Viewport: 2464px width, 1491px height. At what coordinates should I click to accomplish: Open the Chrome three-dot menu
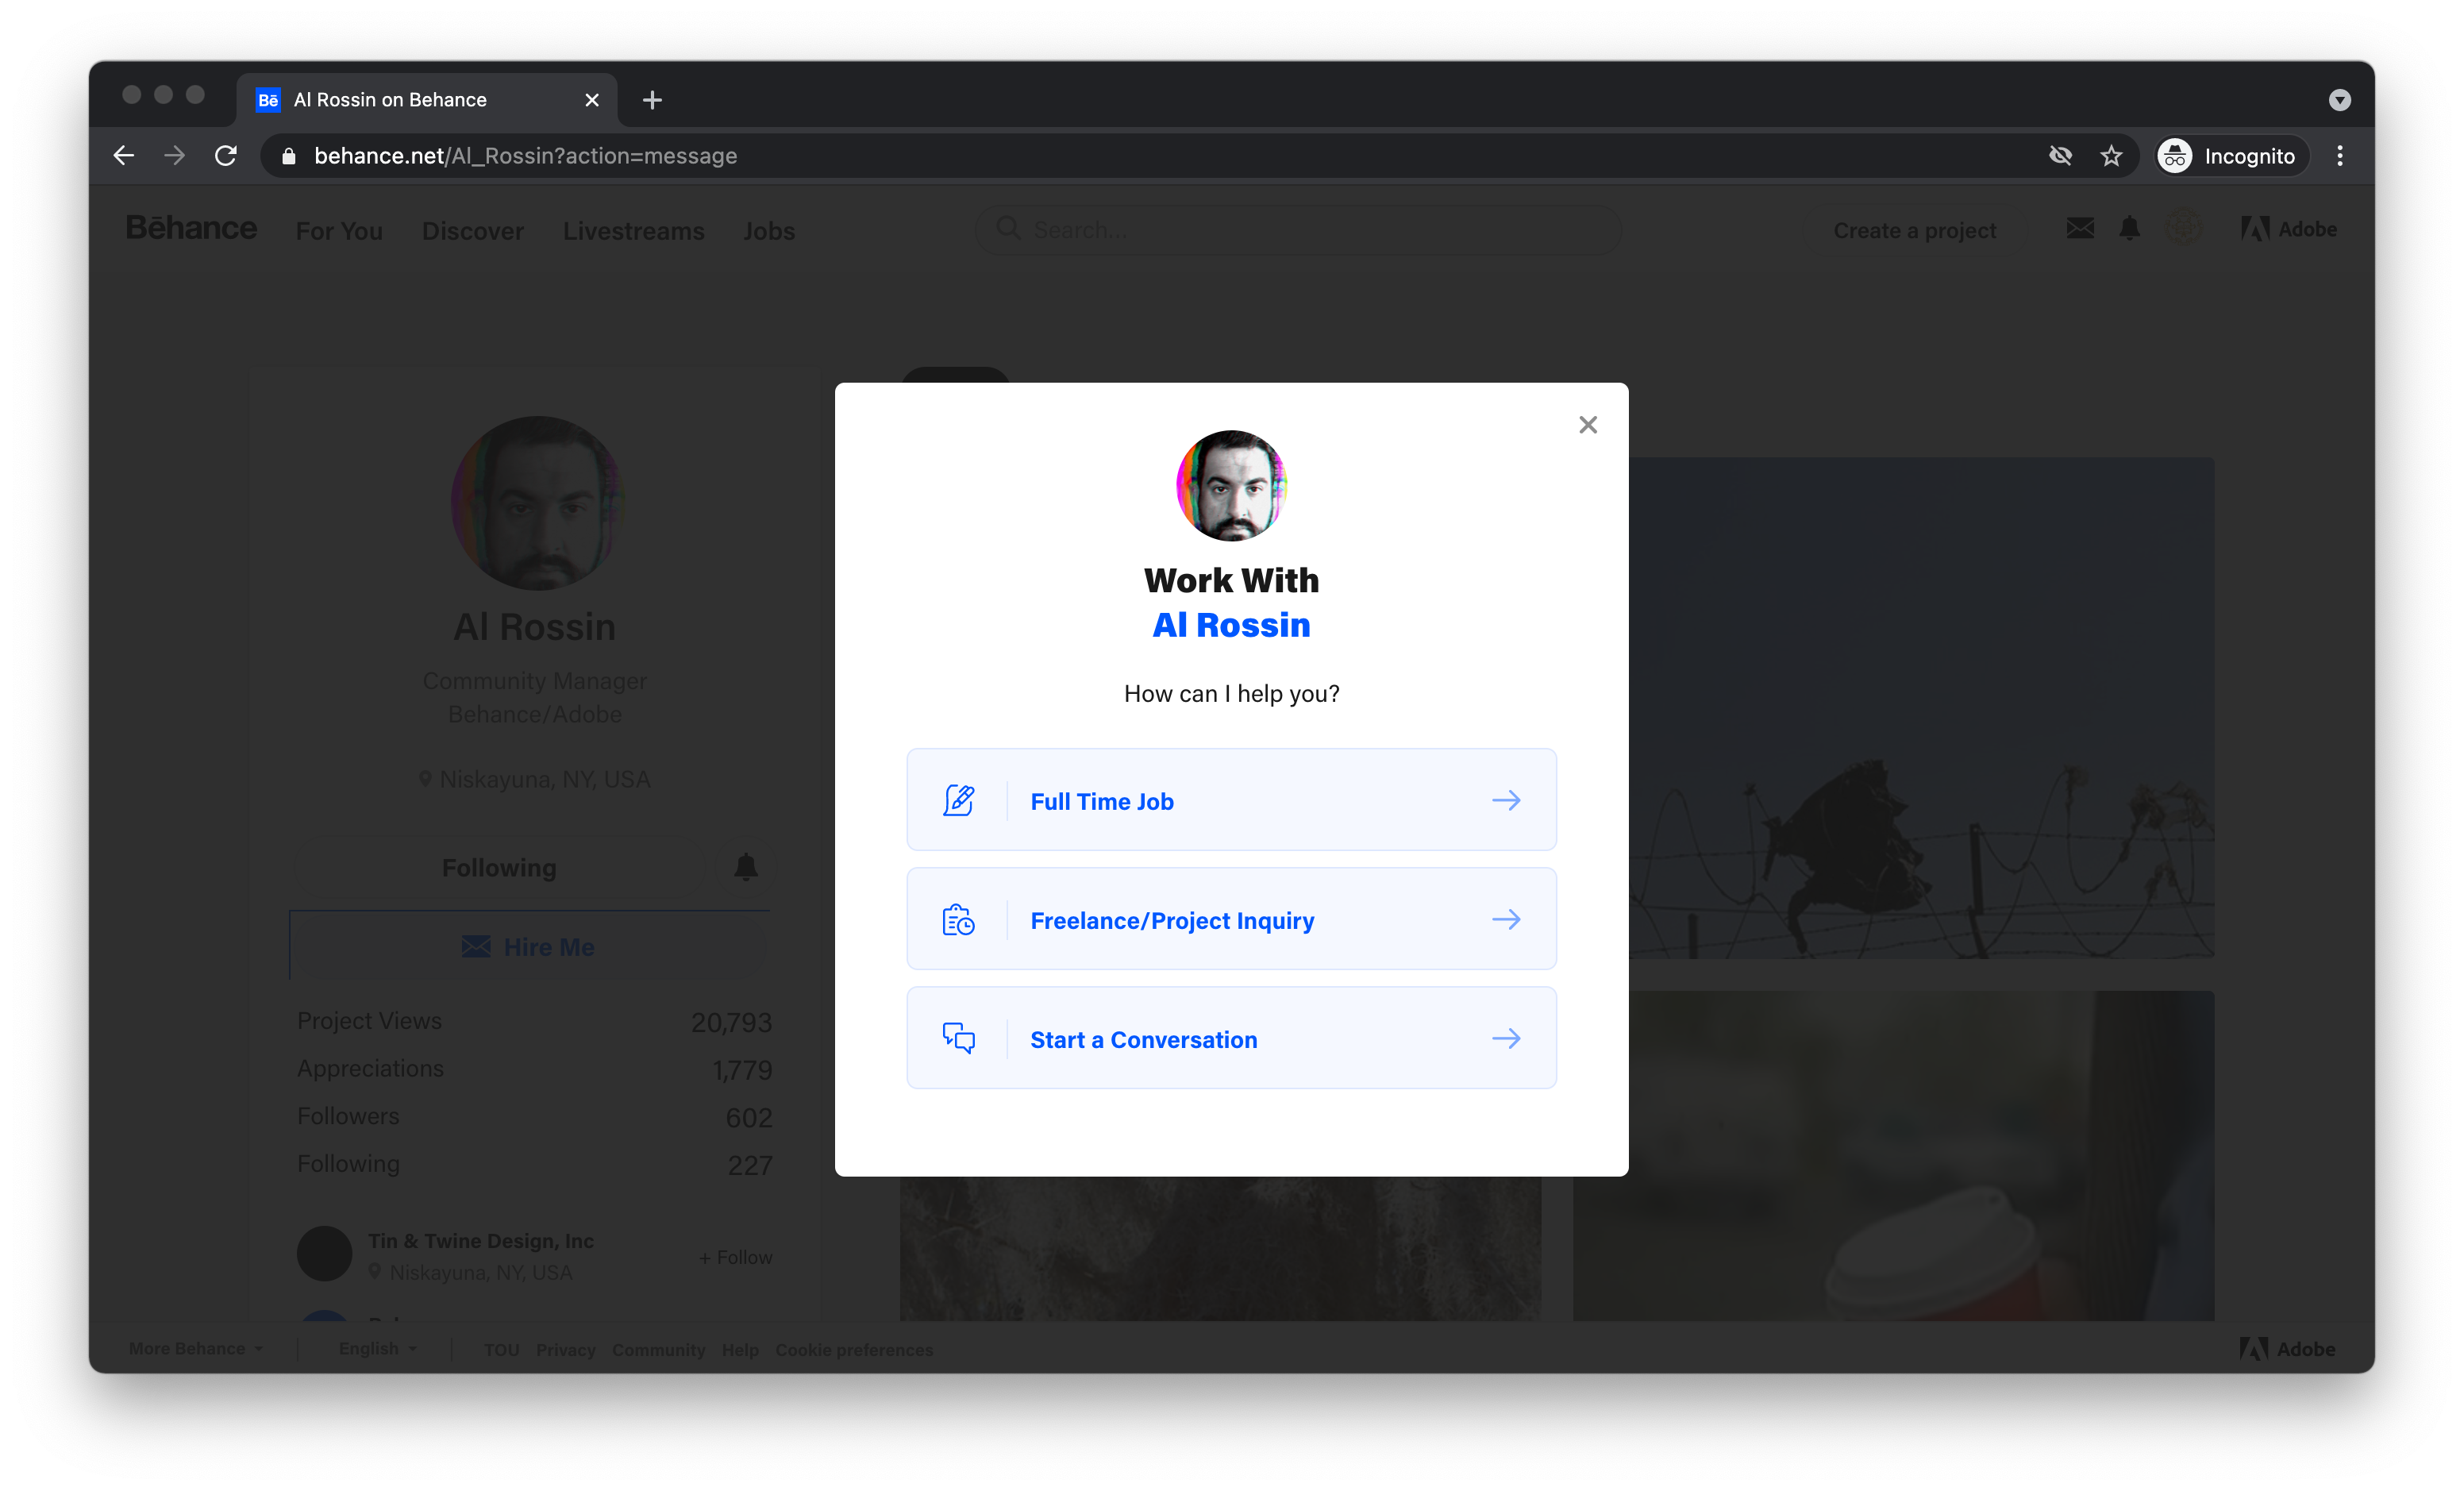2340,156
